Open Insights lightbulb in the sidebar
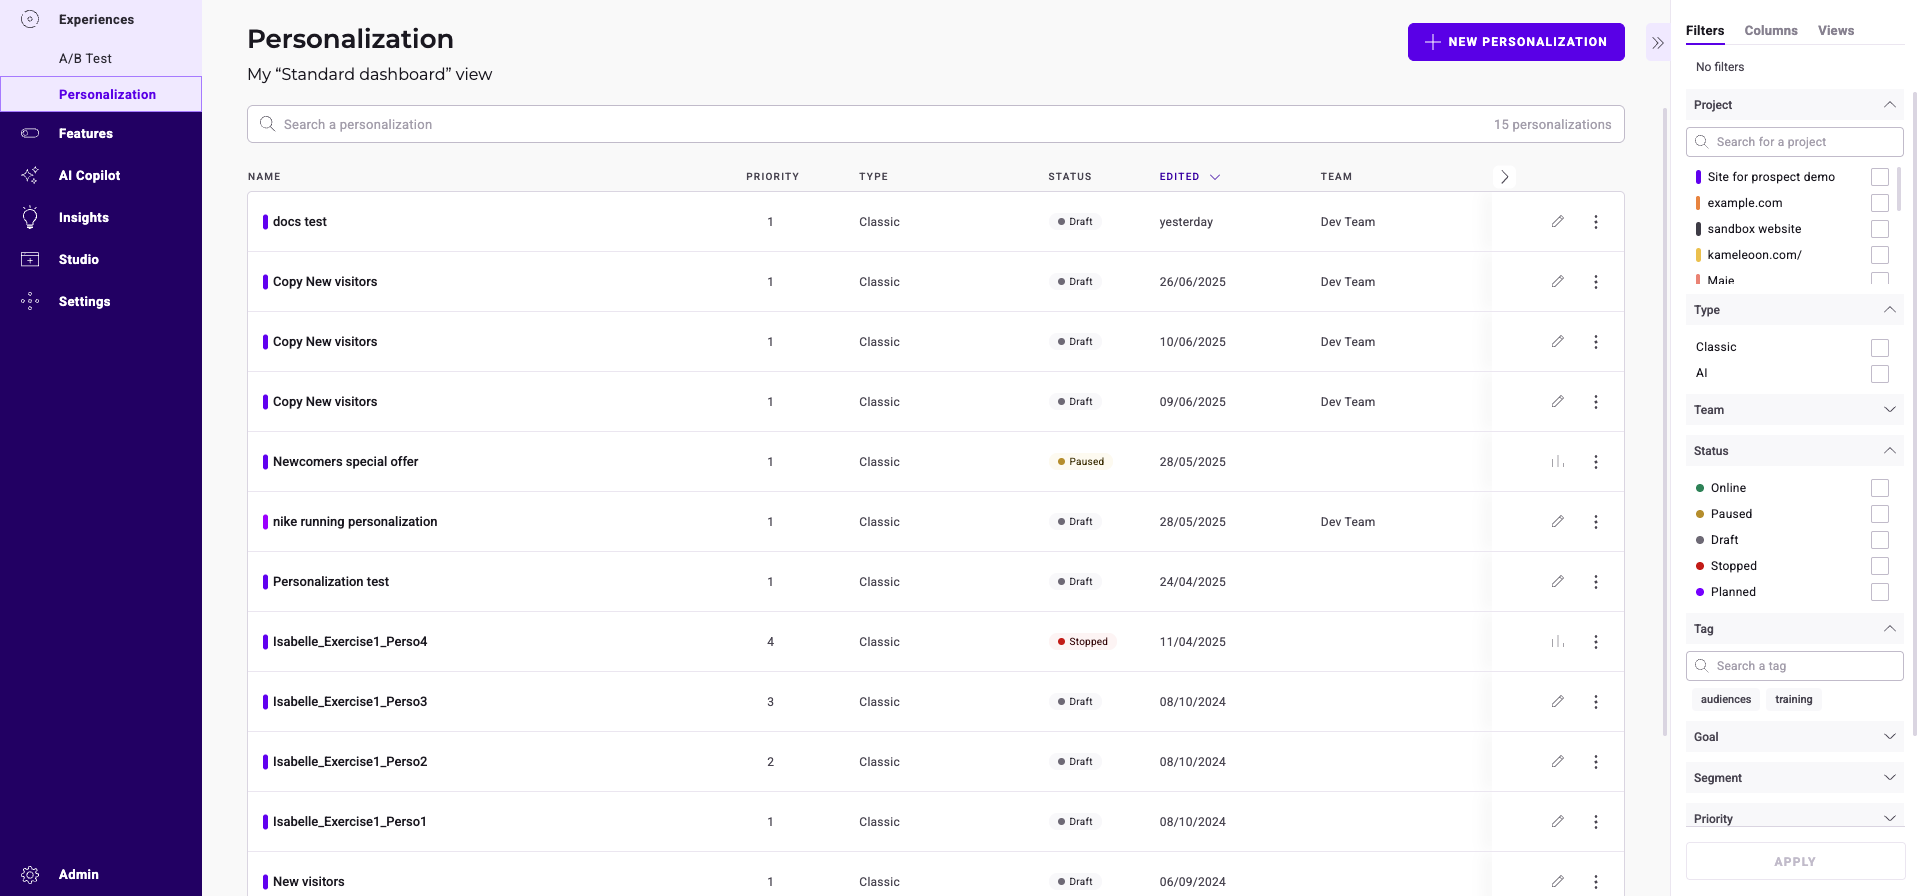Image resolution: width=1920 pixels, height=896 pixels. point(83,217)
